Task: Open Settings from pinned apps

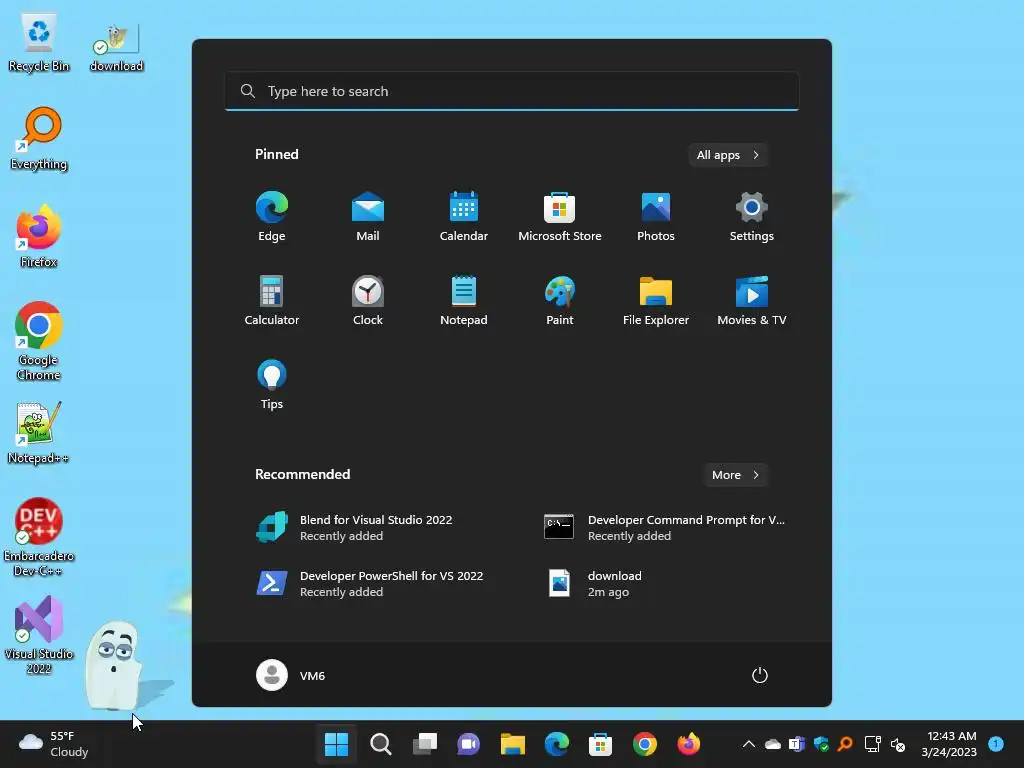Action: click(x=752, y=216)
